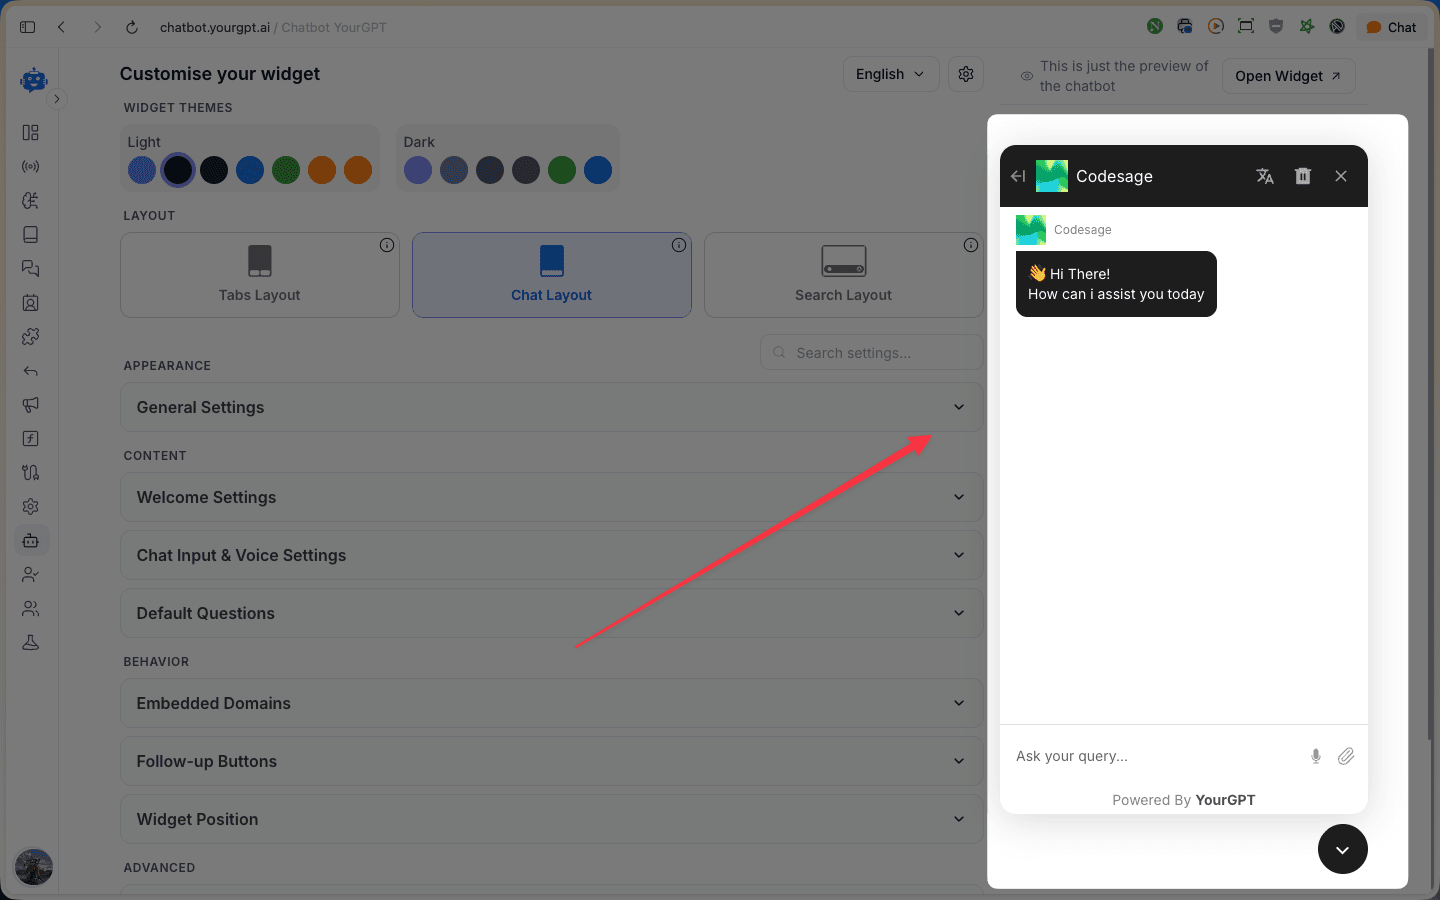Click the widget settings gear next to English

[x=965, y=73]
